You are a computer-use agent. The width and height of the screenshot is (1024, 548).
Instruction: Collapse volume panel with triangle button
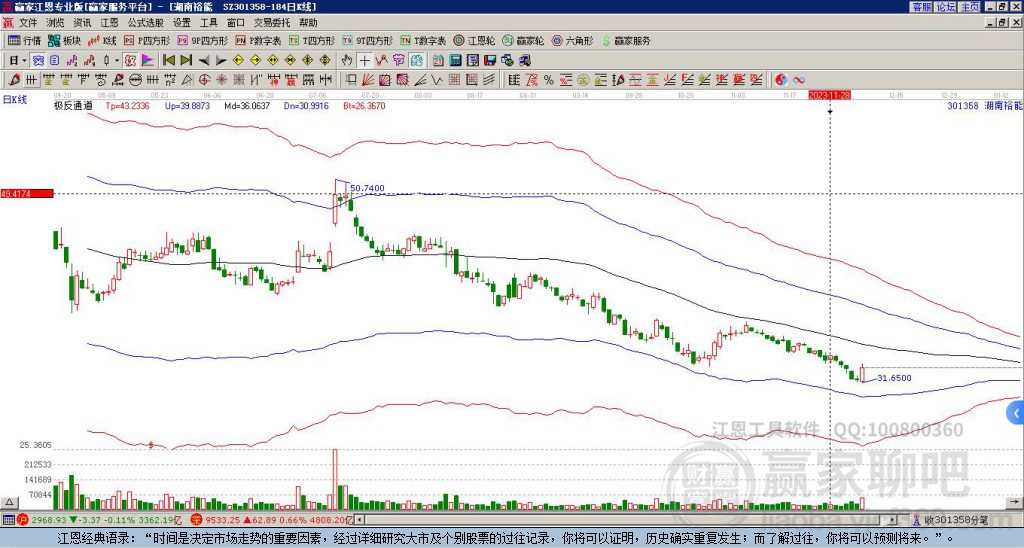click(x=9, y=502)
